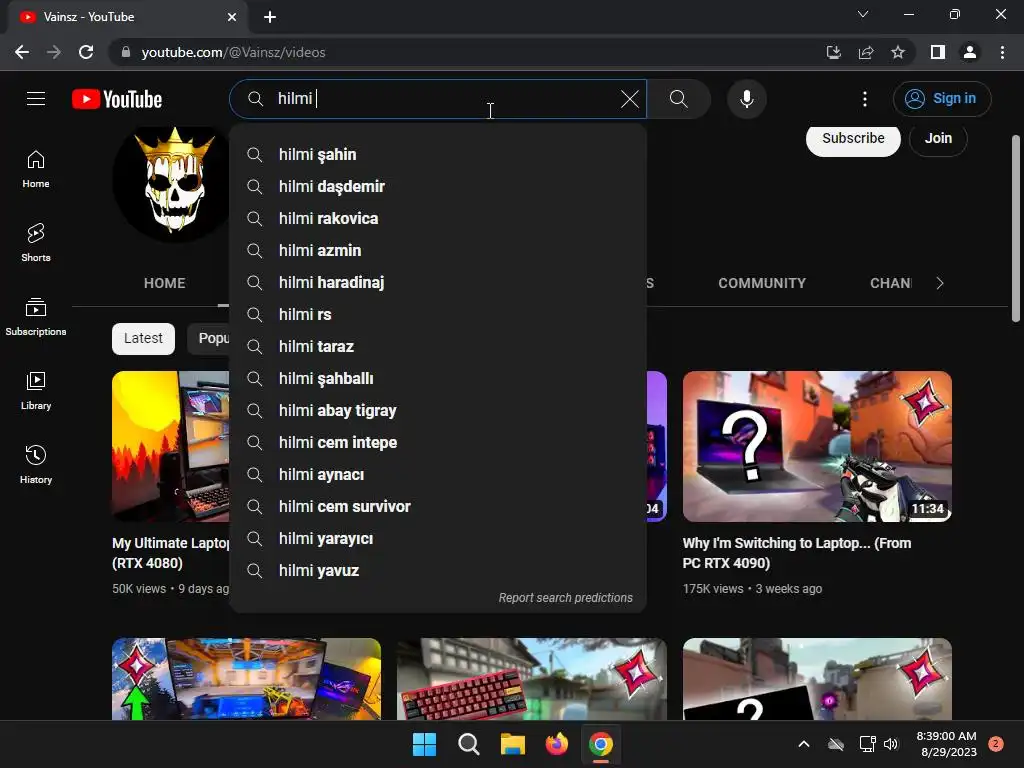1024x768 pixels.
Task: Open red keyboard video thumbnail
Action: (532, 679)
